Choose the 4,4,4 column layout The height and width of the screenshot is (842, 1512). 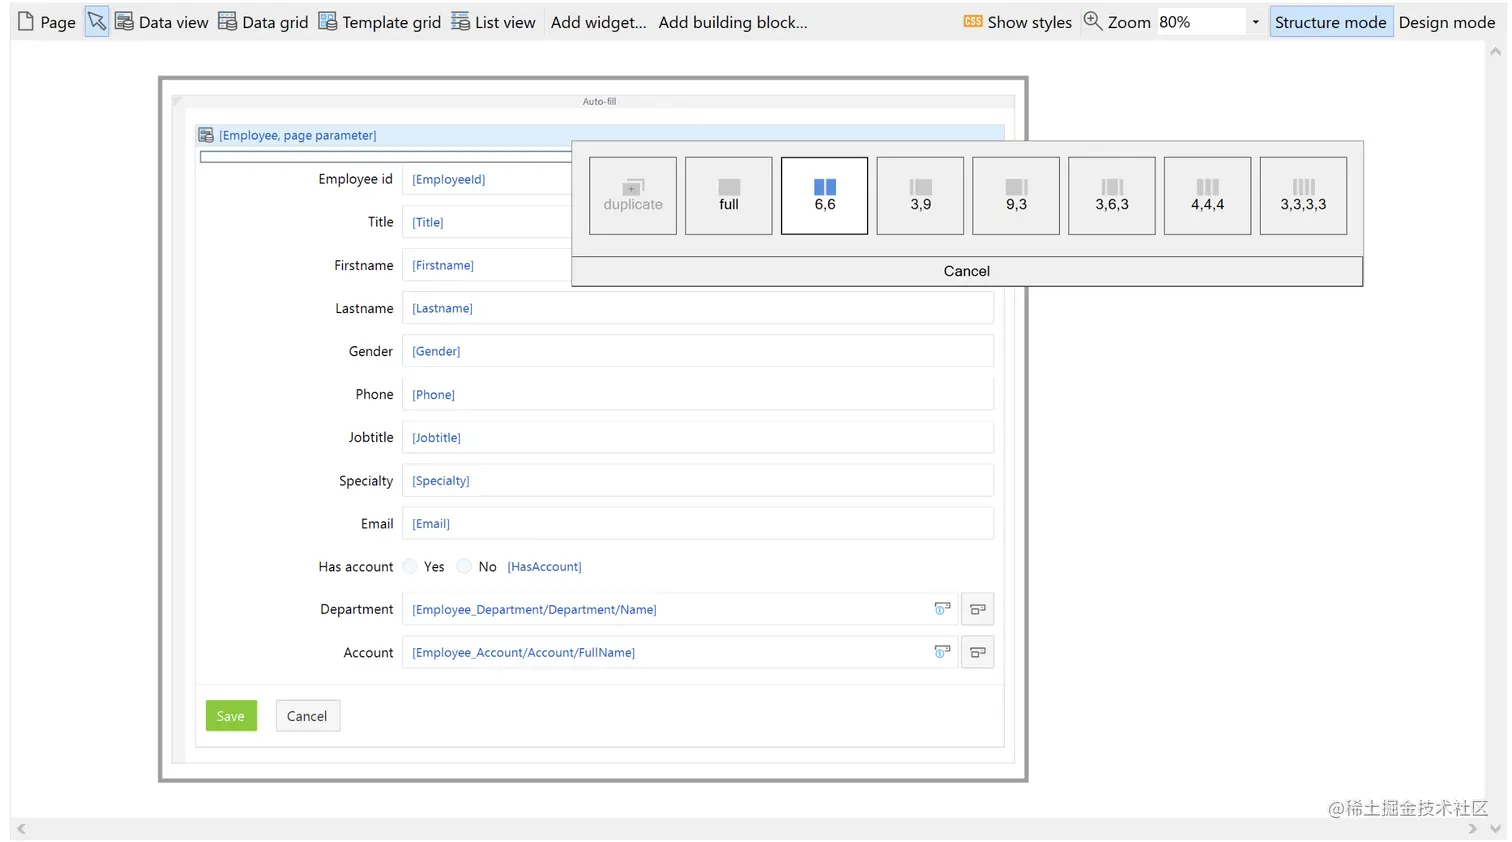point(1207,196)
